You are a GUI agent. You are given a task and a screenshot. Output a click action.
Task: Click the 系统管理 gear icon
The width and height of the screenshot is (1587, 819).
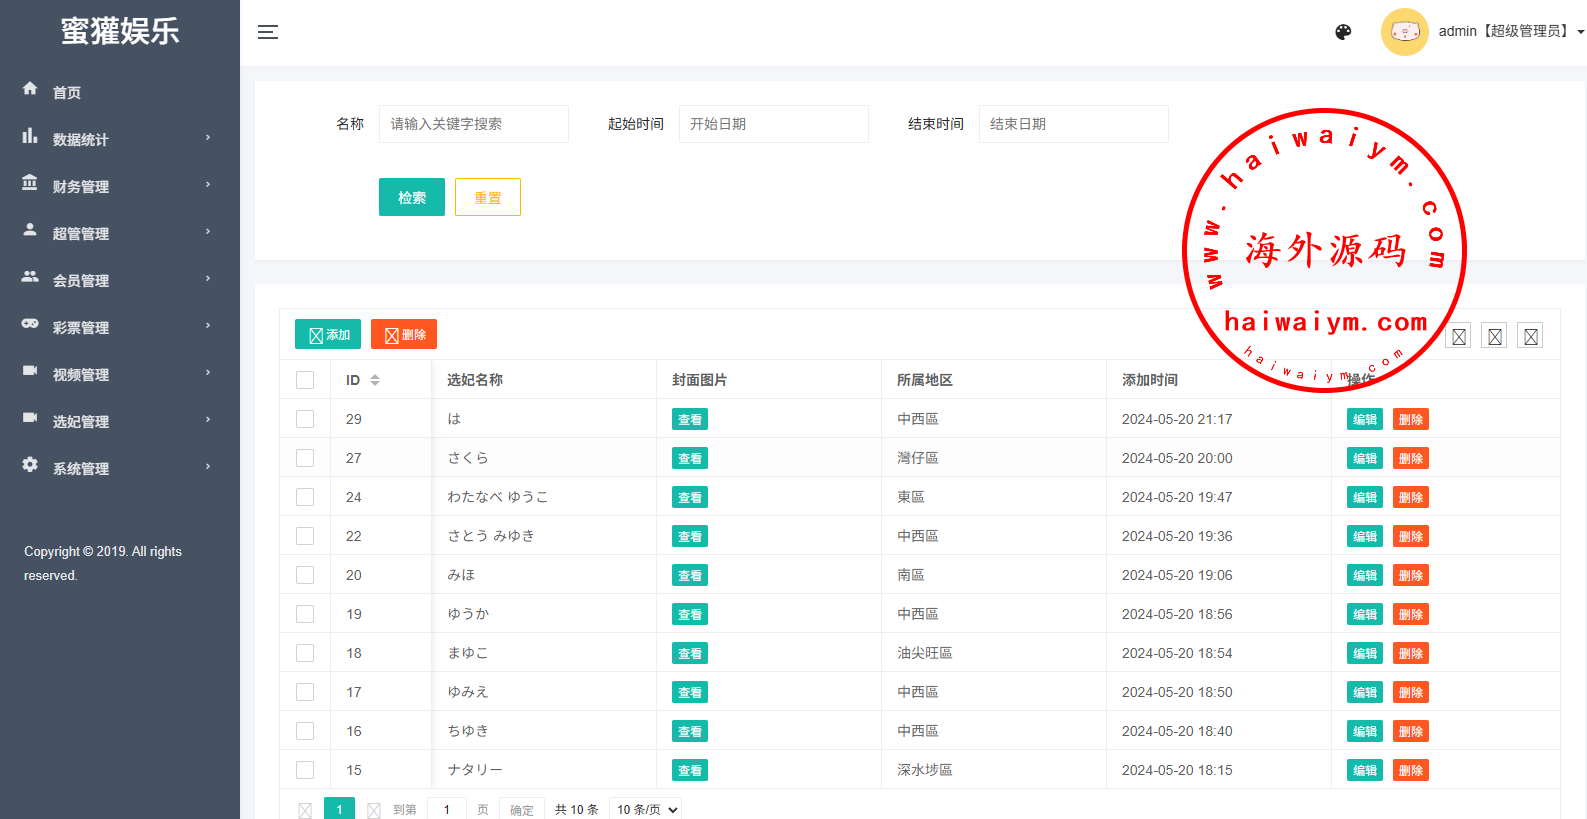30,465
